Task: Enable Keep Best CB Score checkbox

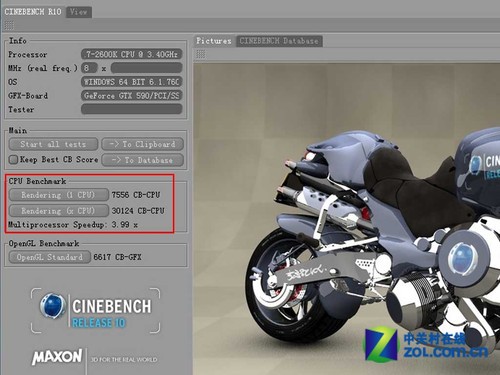Action: pyautogui.click(x=13, y=160)
